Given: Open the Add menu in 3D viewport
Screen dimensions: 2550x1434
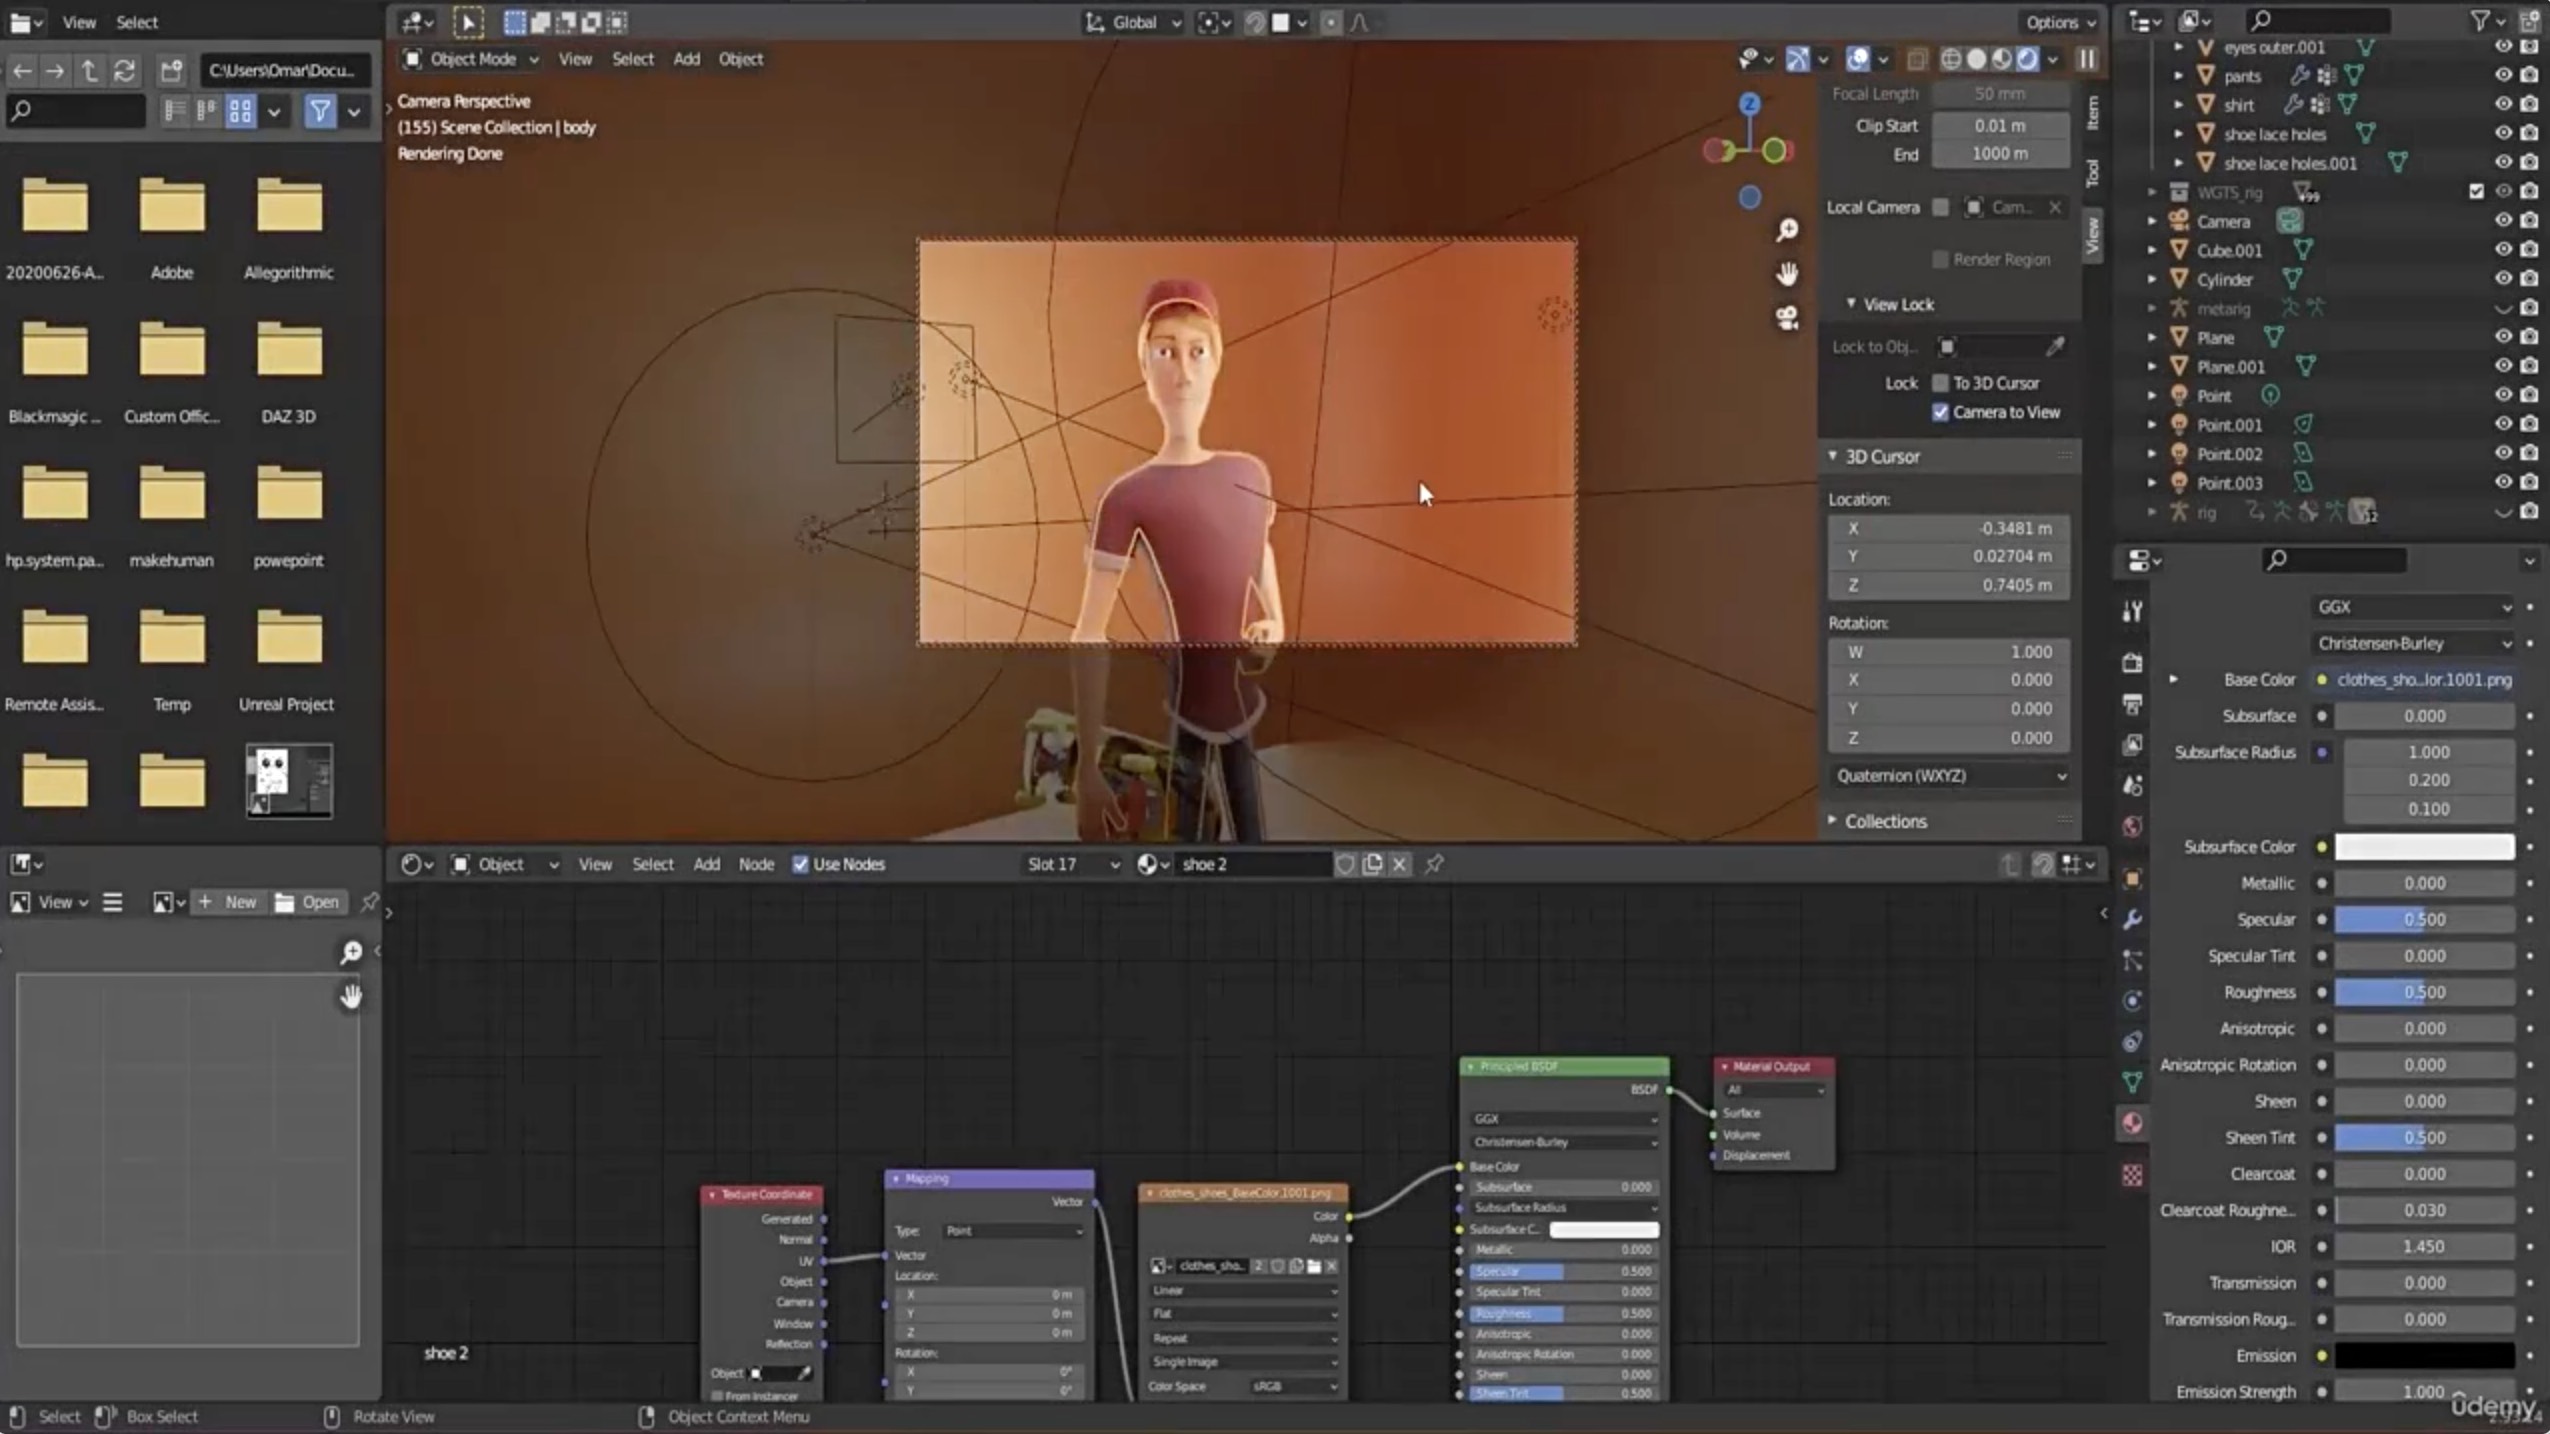Looking at the screenshot, I should click(x=686, y=59).
